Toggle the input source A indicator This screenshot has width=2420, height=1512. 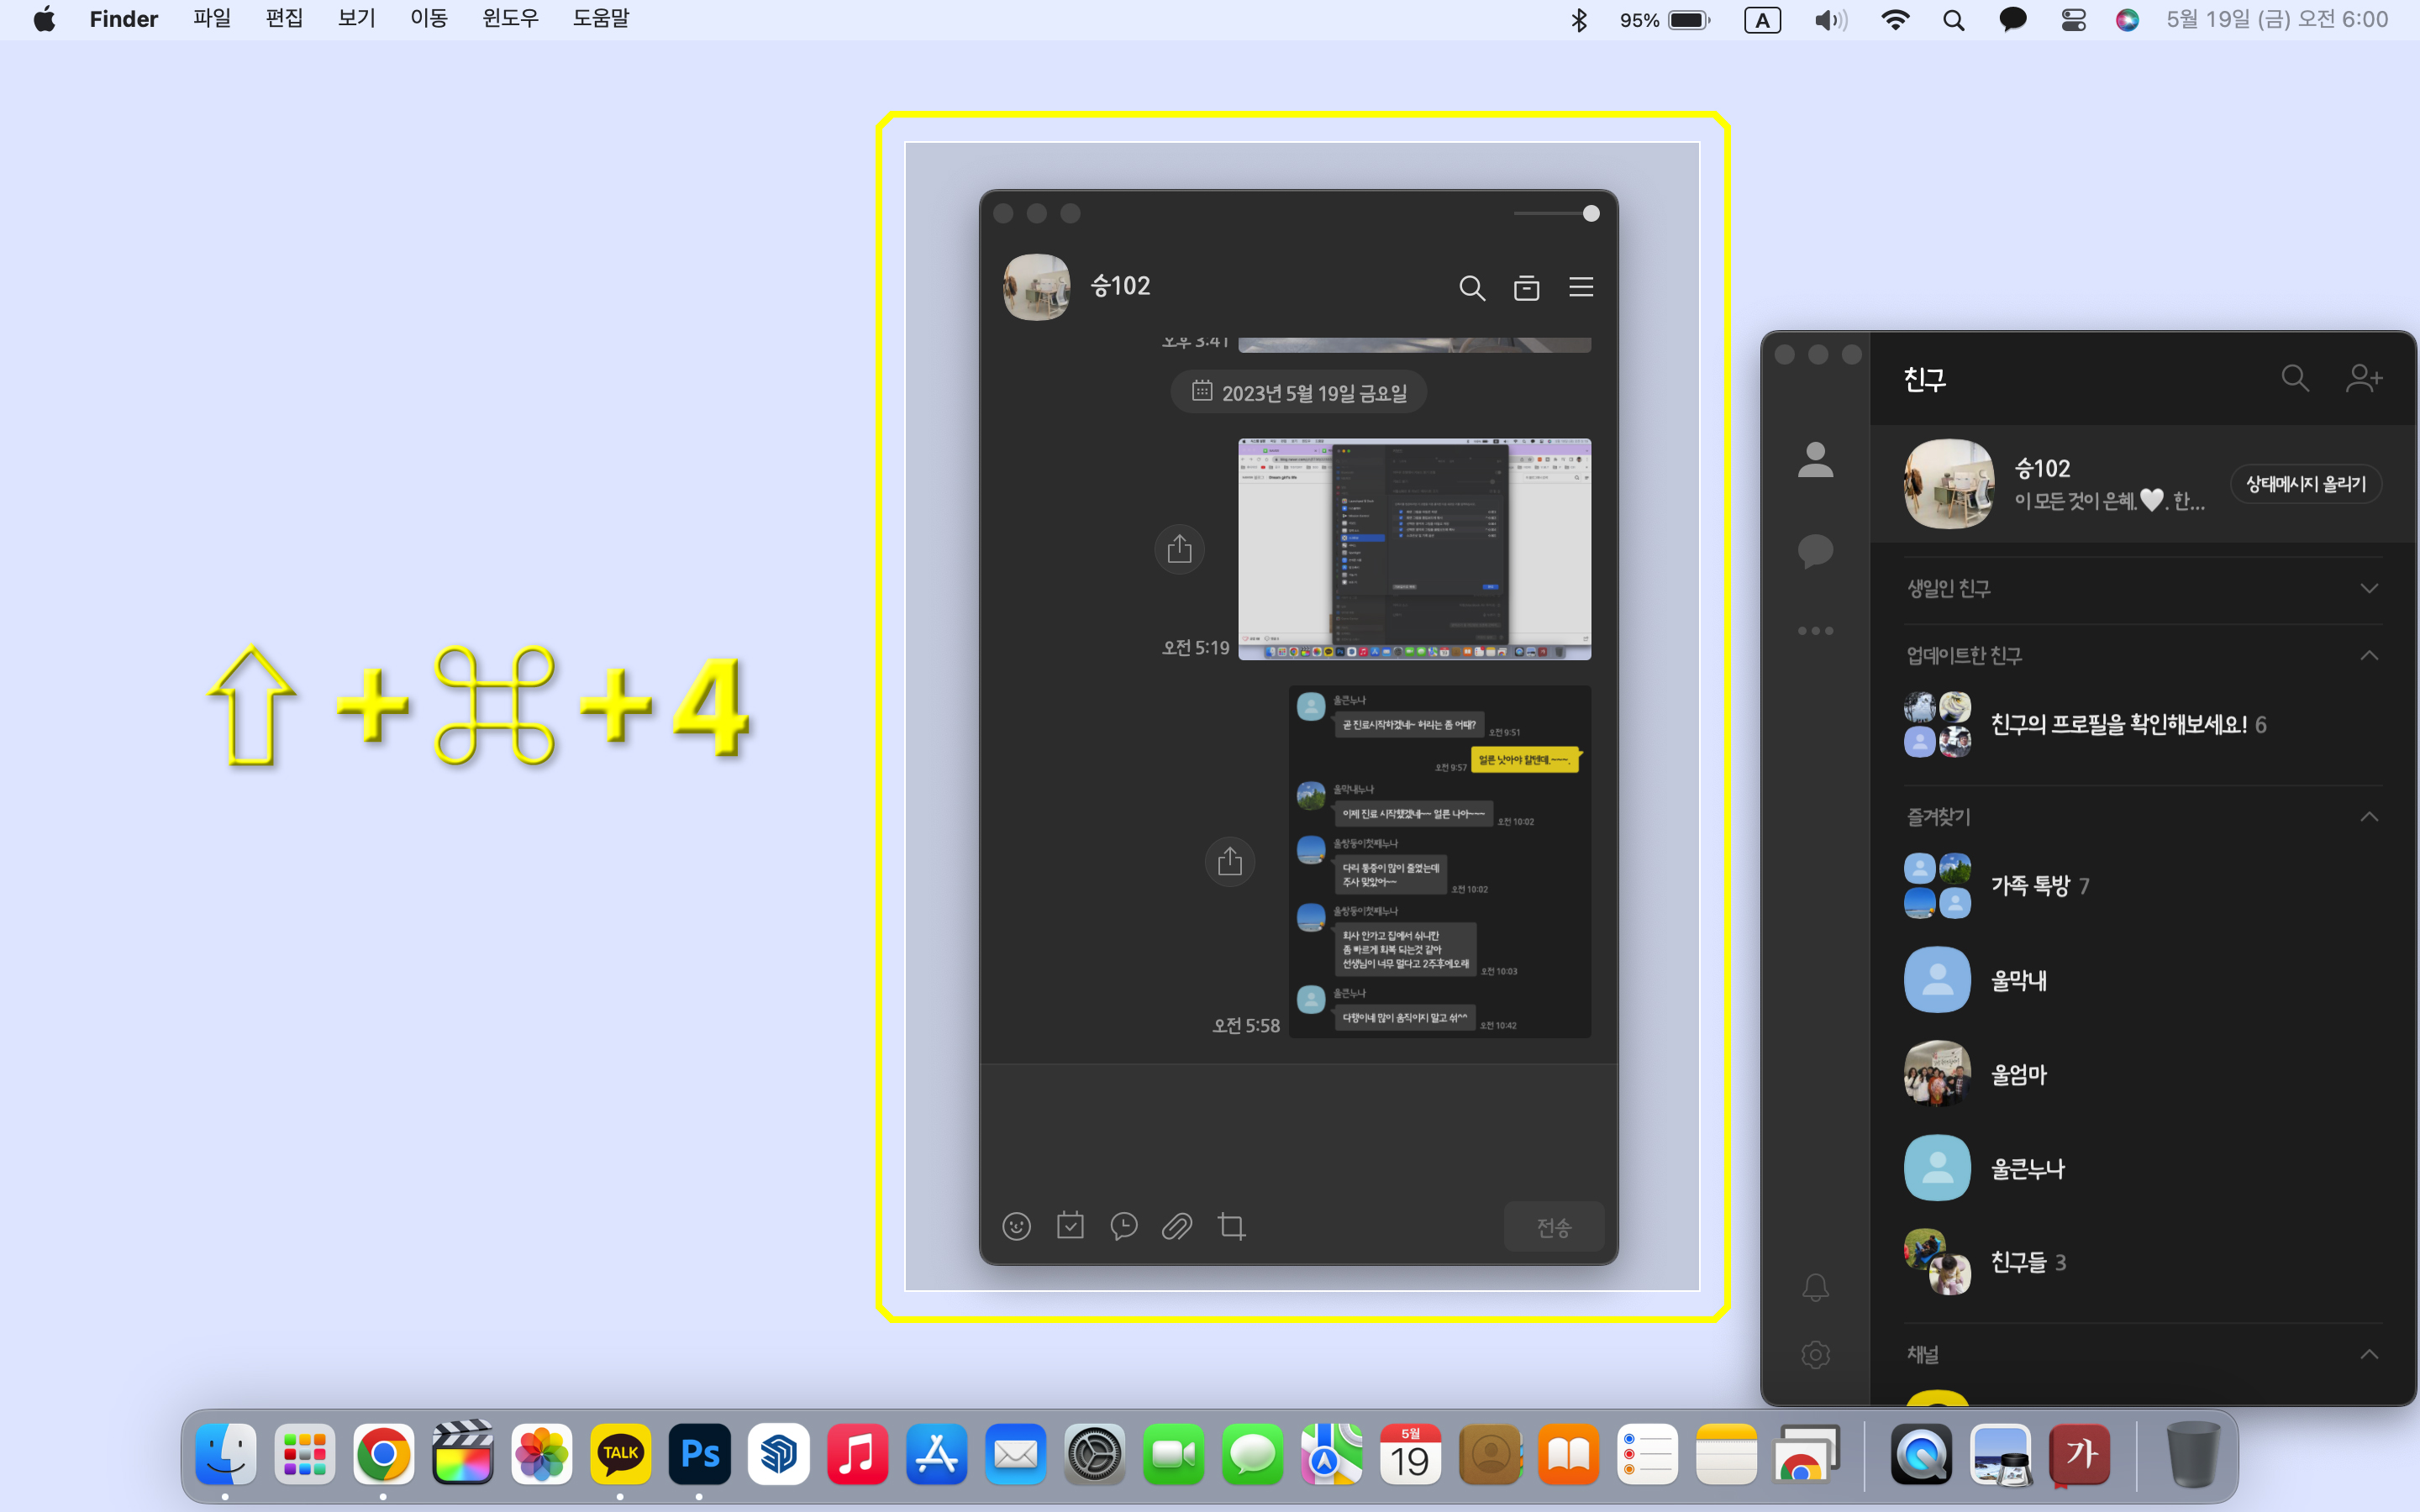[1762, 20]
